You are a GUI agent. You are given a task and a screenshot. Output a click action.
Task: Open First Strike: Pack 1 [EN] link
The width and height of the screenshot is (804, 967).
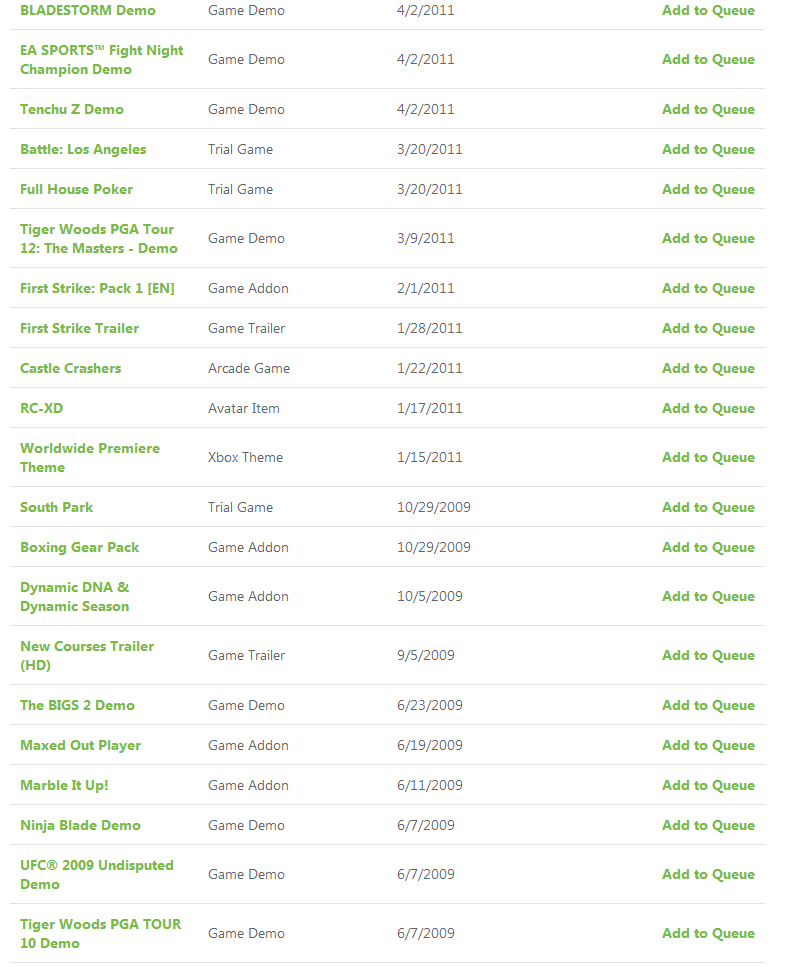97,289
